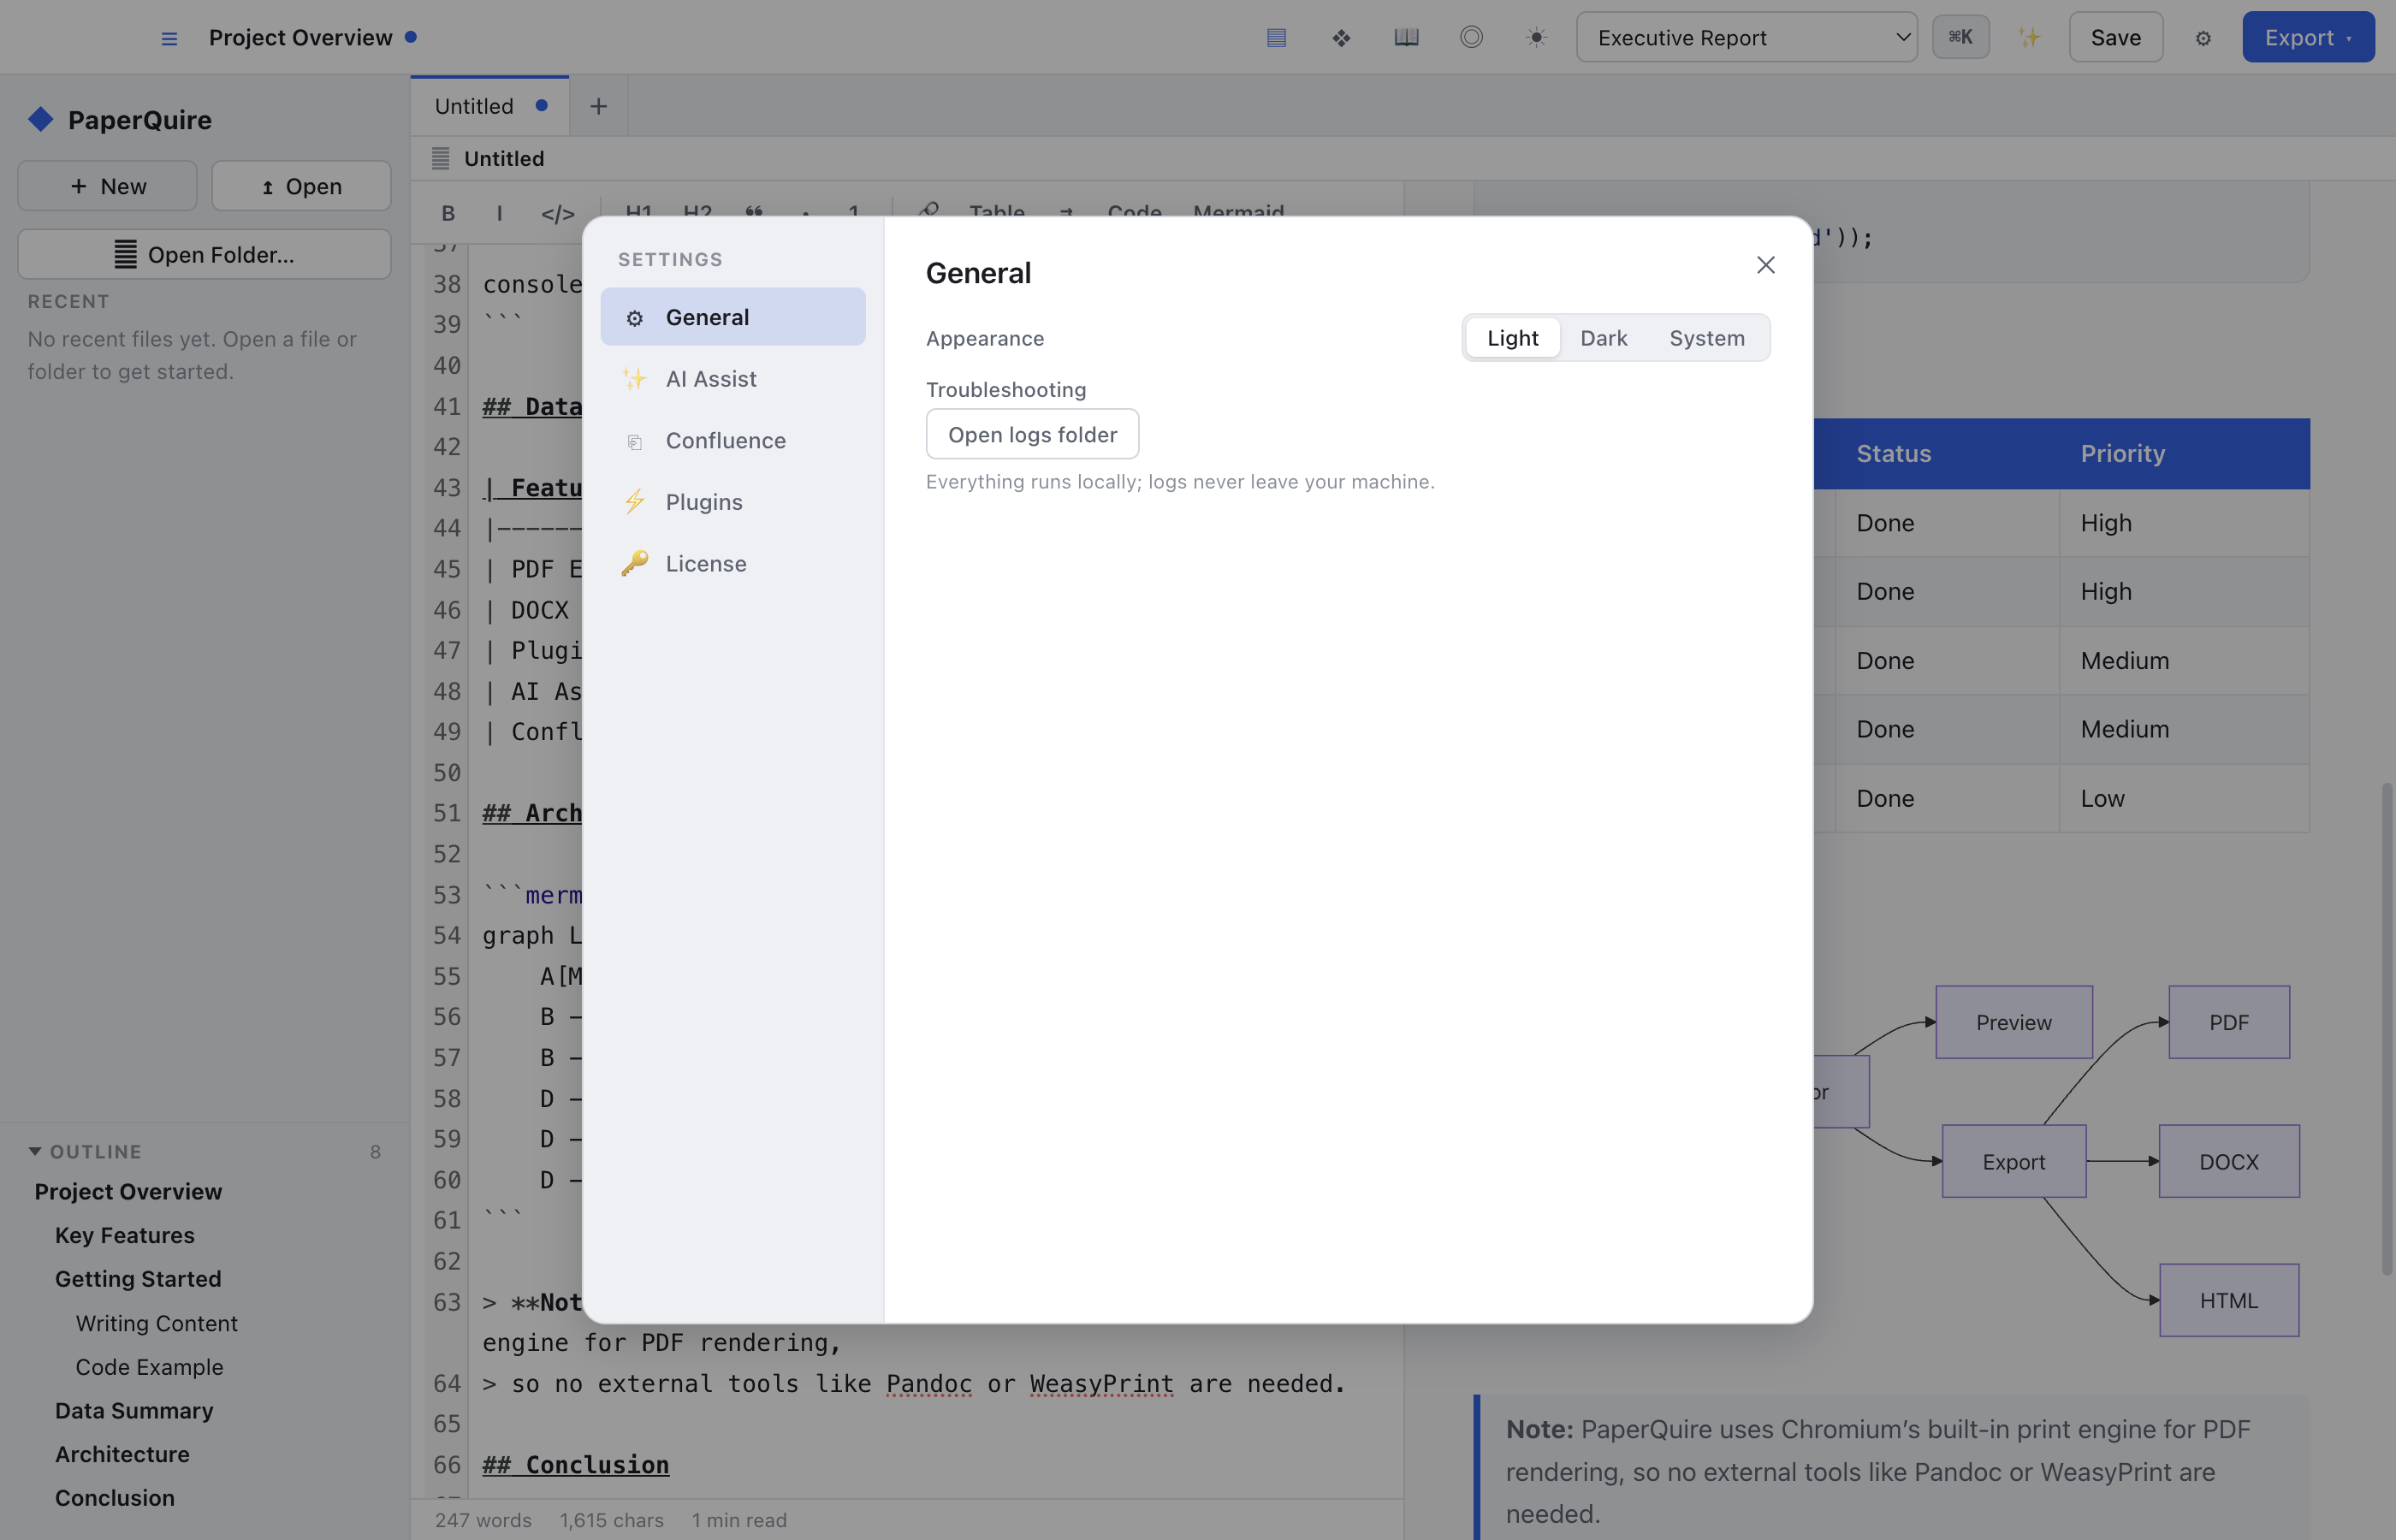Viewport: 2396px width, 1540px height.
Task: Click the '## Conclusion' heading in the editor
Action: (575, 1465)
